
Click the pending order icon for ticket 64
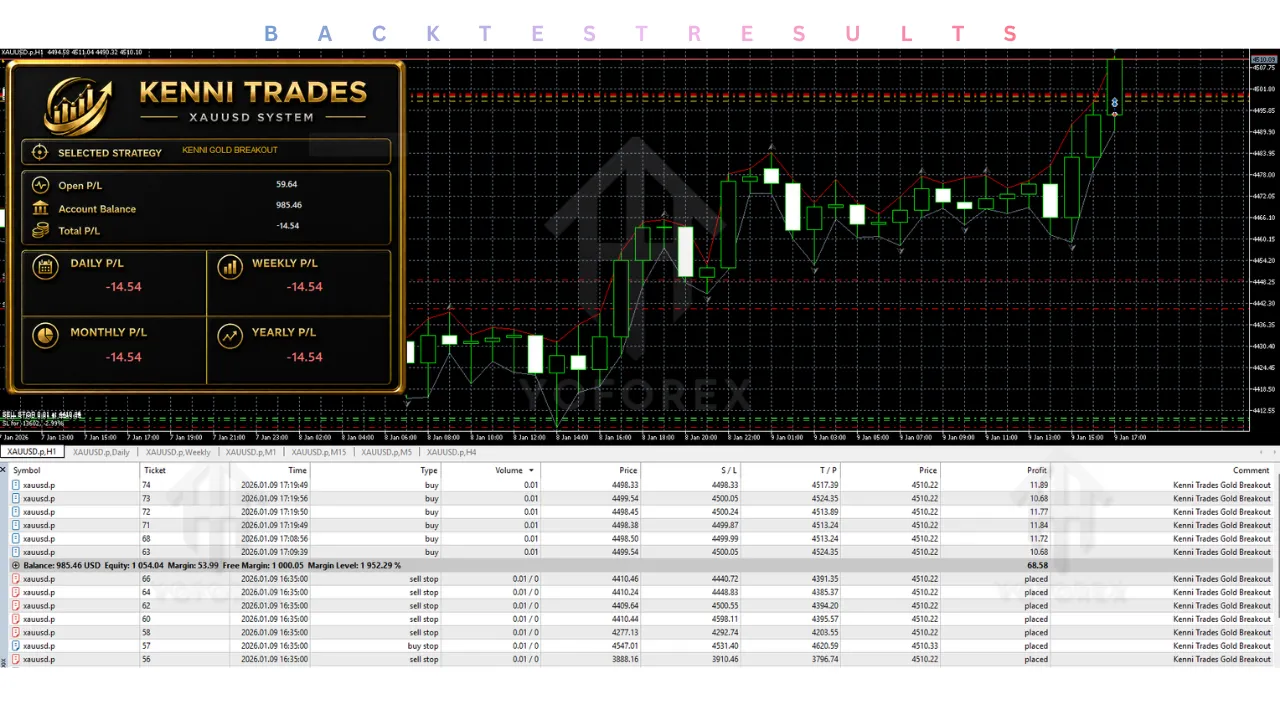[16, 592]
